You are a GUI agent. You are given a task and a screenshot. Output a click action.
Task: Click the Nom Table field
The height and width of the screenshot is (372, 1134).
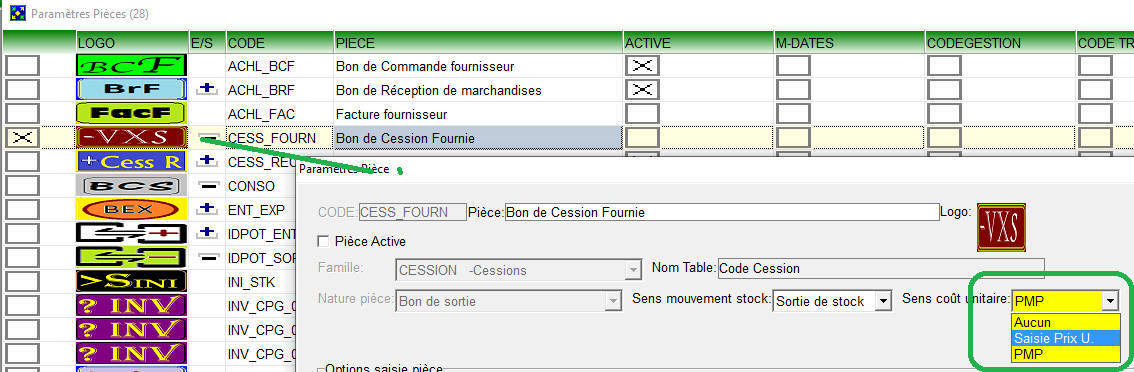pos(881,268)
